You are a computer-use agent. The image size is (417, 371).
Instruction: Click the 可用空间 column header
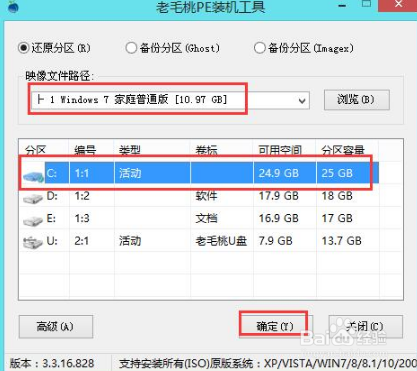tap(285, 150)
